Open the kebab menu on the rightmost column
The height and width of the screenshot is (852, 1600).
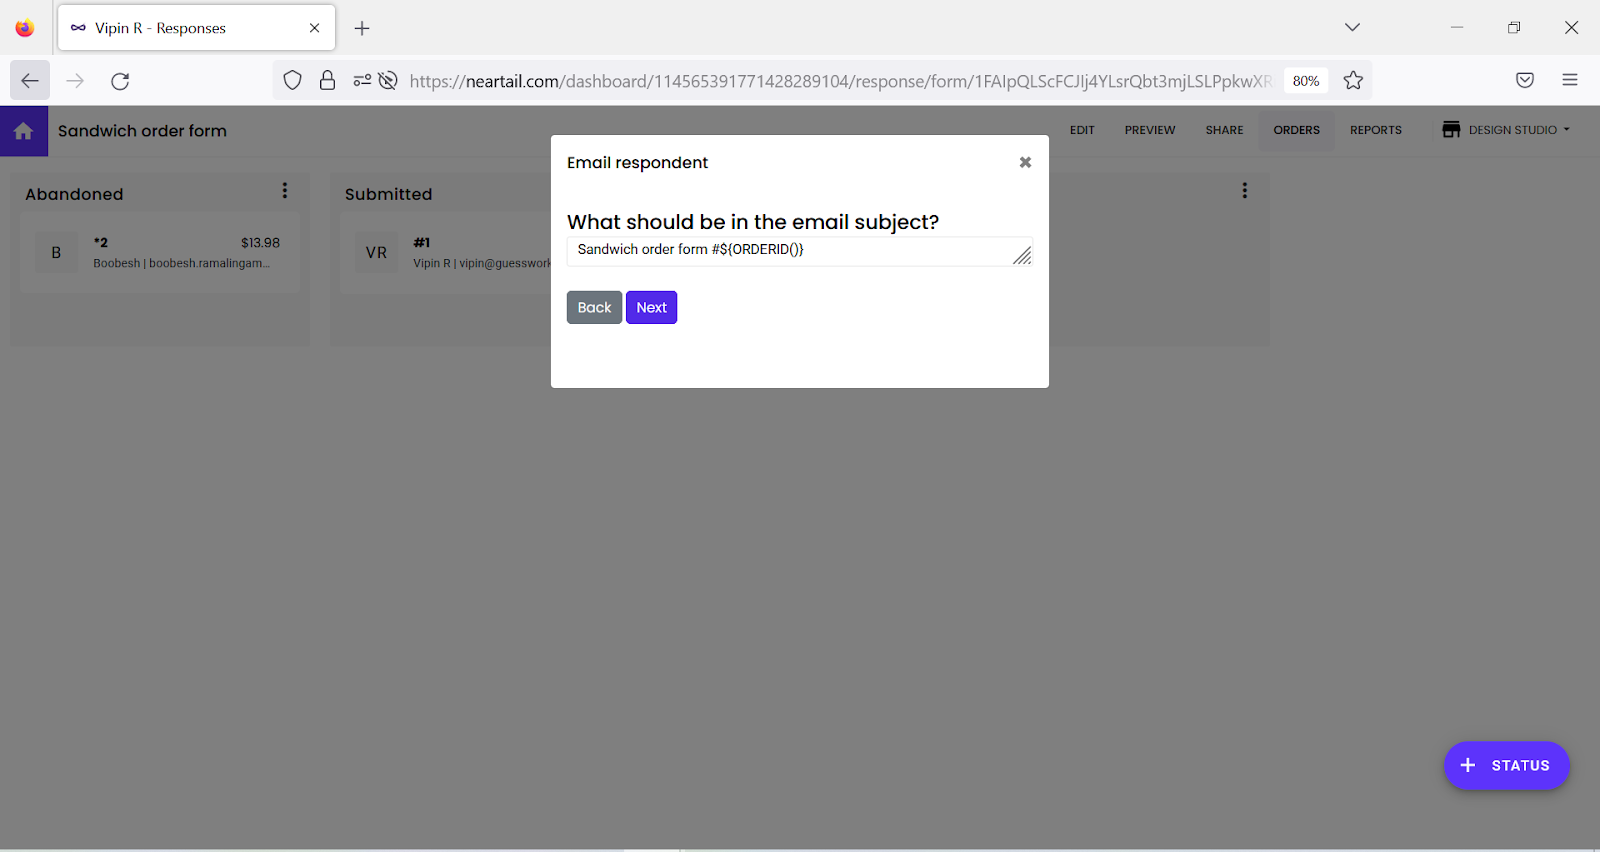click(x=1243, y=190)
